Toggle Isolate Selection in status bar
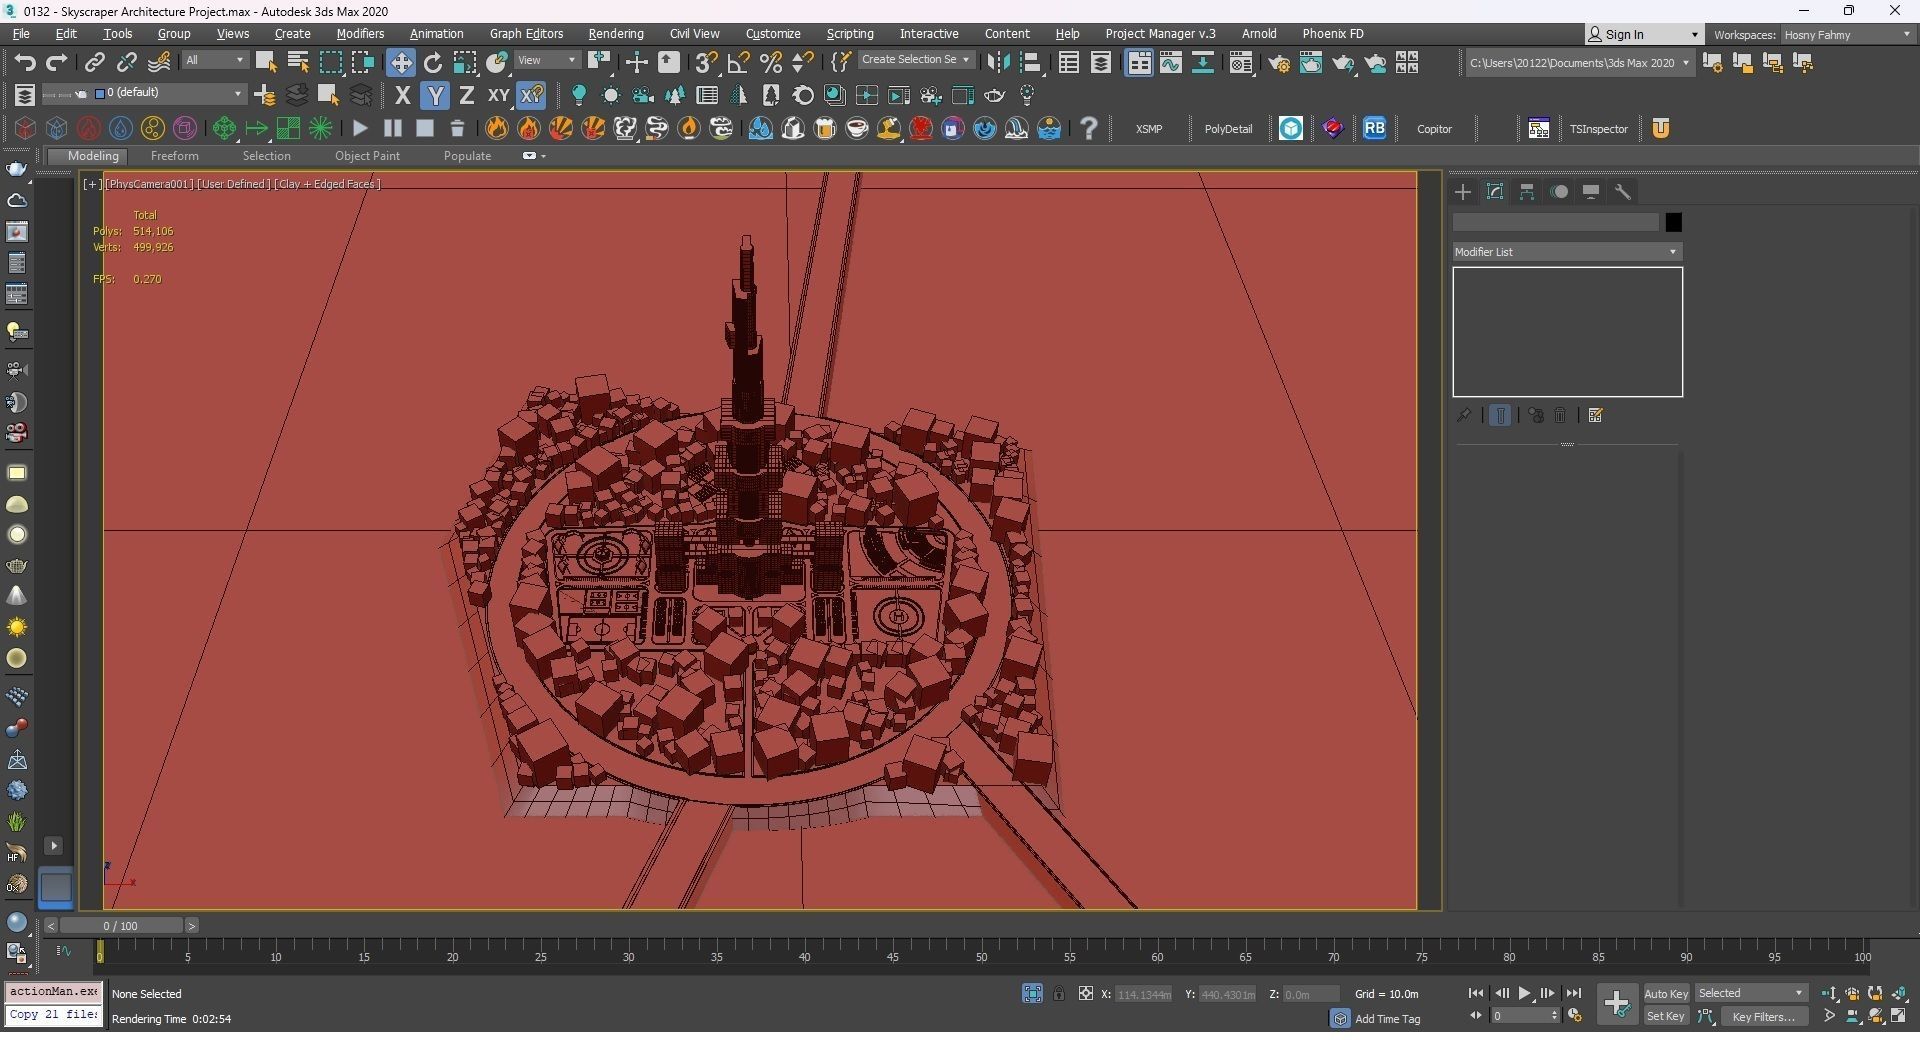This screenshot has width=1920, height=1040. (x=1033, y=994)
